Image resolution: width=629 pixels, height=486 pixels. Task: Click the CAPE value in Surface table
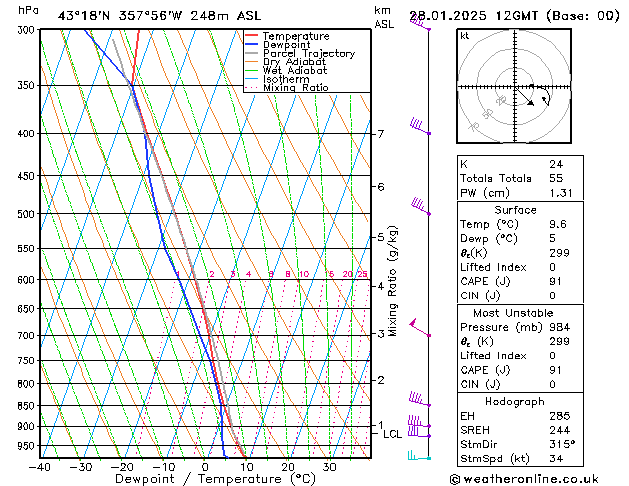[555, 281]
